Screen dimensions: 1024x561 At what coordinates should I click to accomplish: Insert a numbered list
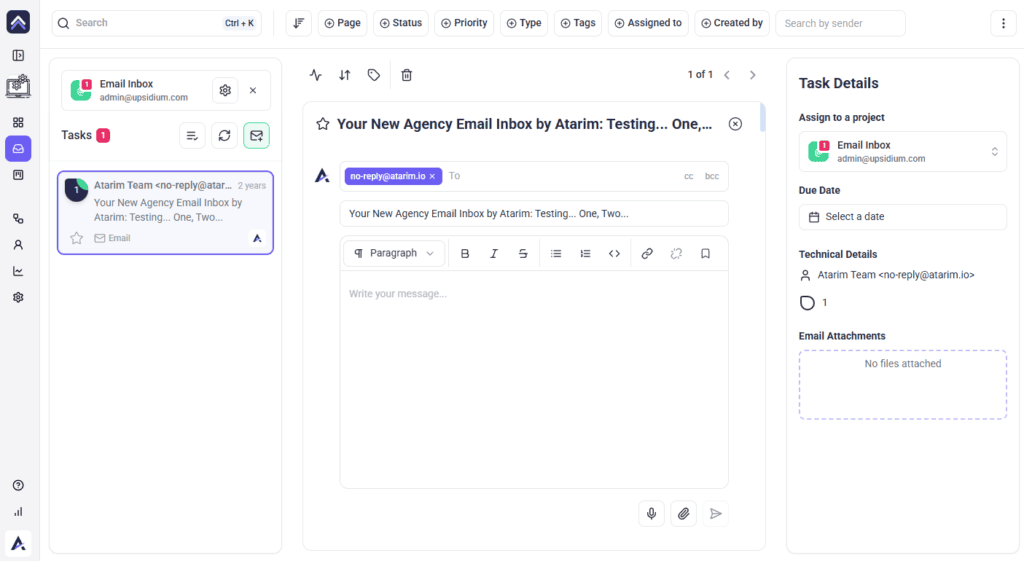coord(585,253)
